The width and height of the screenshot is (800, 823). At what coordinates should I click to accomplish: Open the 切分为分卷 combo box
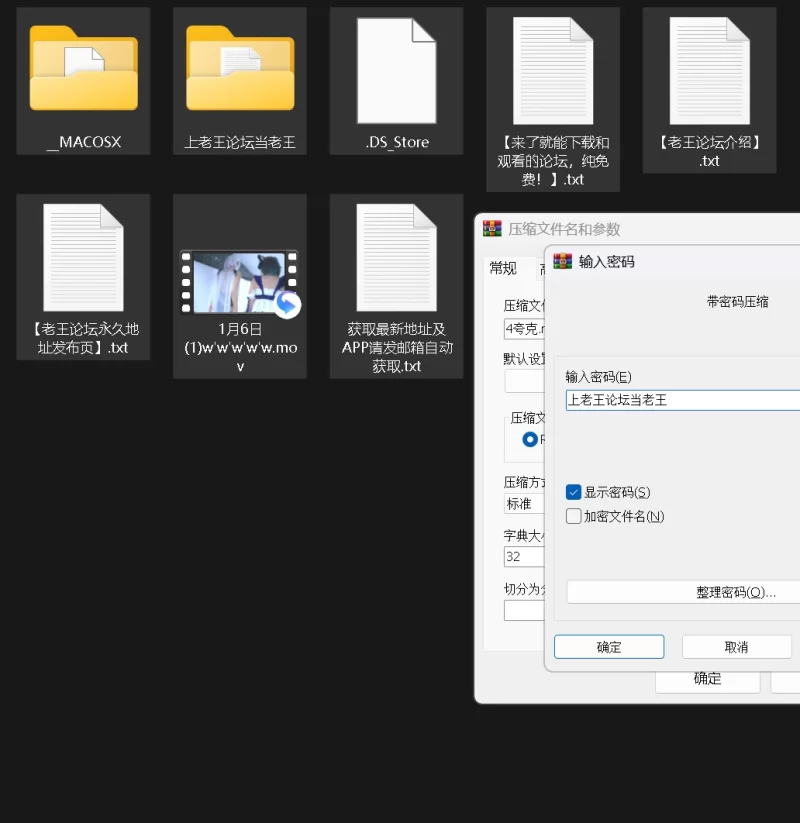pyautogui.click(x=524, y=610)
